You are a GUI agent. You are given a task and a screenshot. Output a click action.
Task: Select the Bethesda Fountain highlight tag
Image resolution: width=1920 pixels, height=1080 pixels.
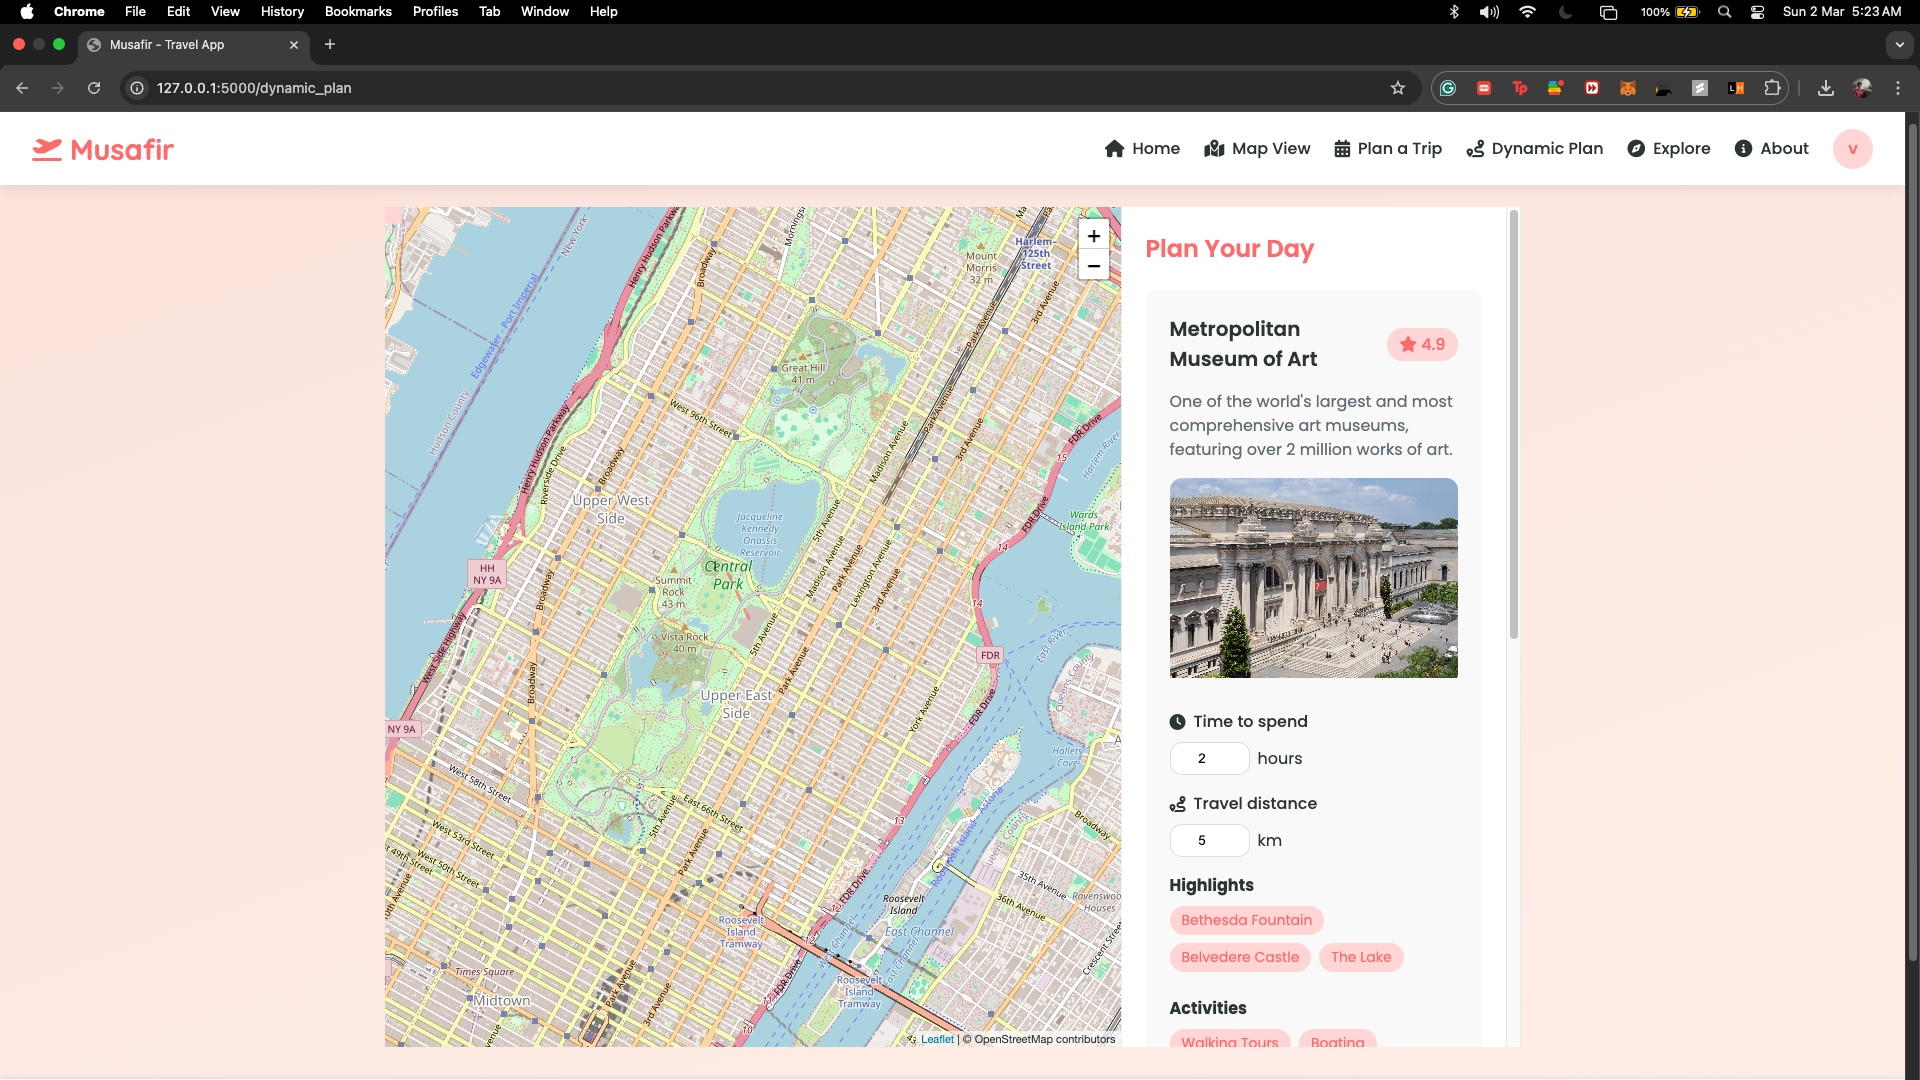(x=1246, y=920)
